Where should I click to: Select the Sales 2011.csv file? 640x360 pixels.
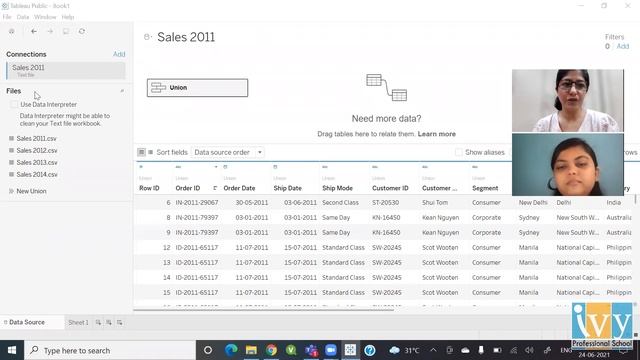pos(37,139)
